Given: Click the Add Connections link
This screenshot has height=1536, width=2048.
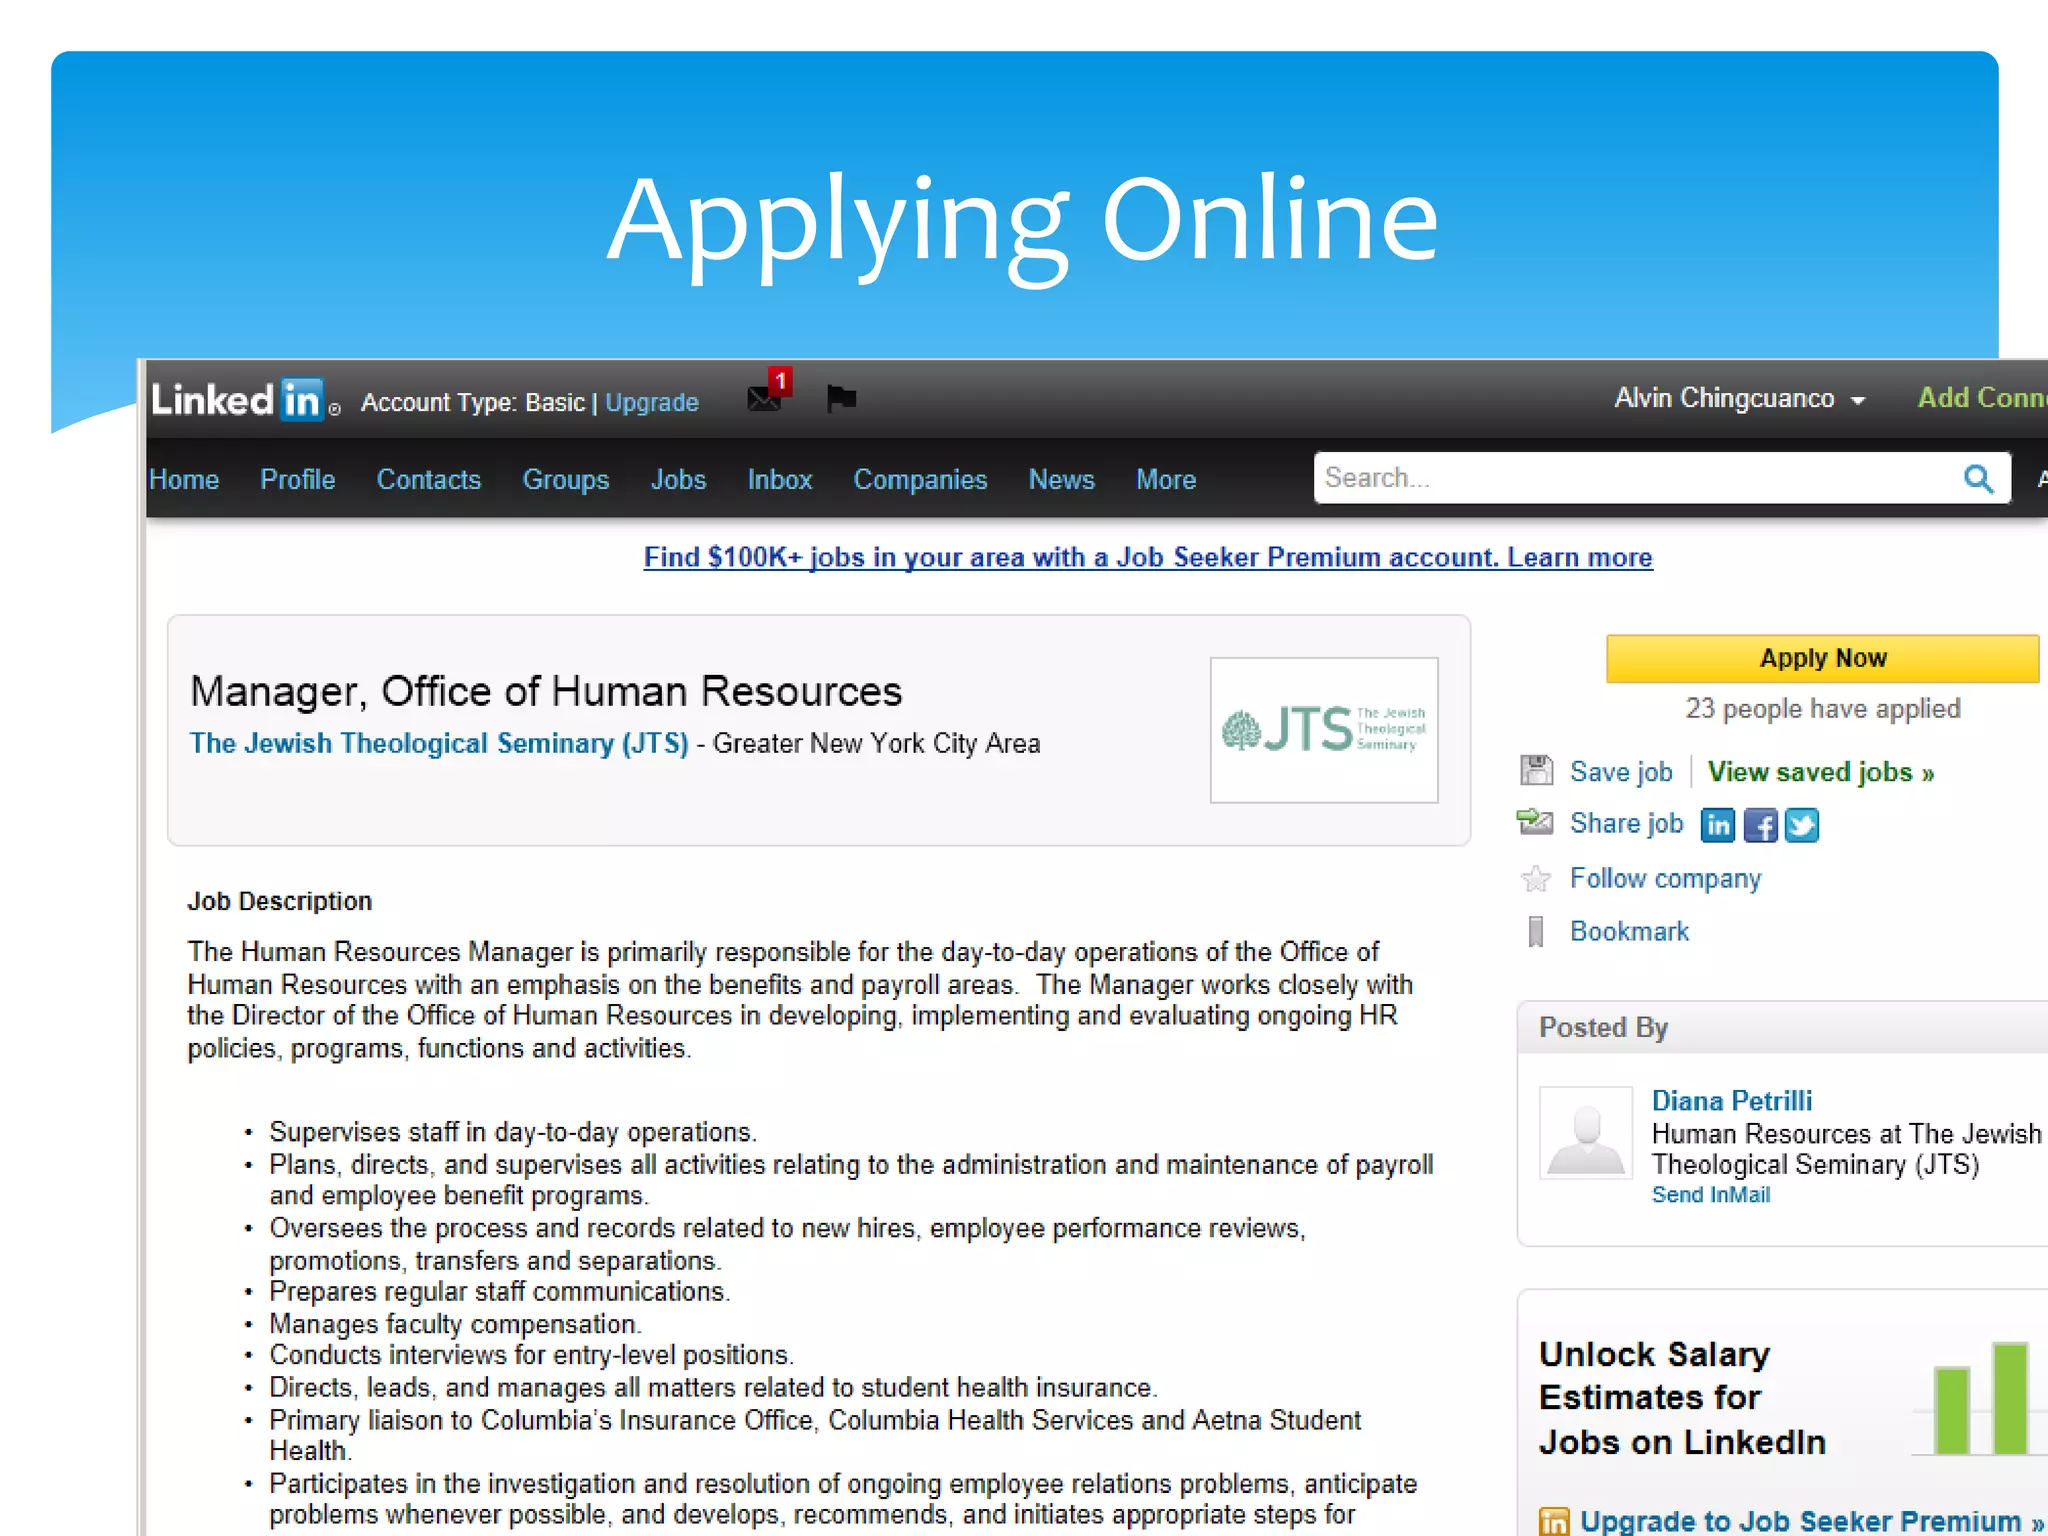Looking at the screenshot, I should coord(1982,398).
